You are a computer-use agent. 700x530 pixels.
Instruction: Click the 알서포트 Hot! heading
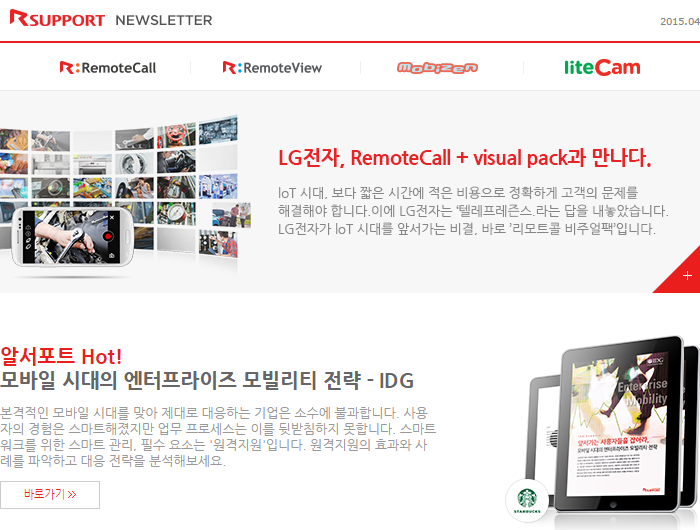(x=61, y=356)
